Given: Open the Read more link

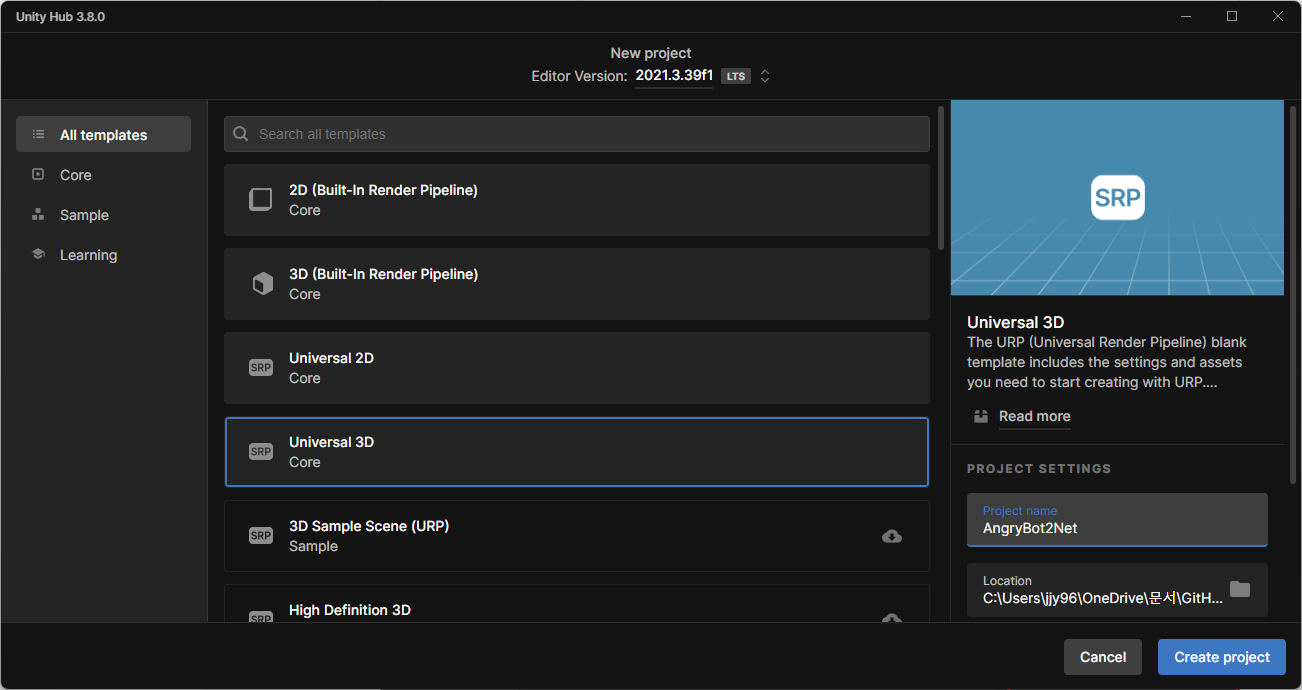Looking at the screenshot, I should click(x=1034, y=416).
